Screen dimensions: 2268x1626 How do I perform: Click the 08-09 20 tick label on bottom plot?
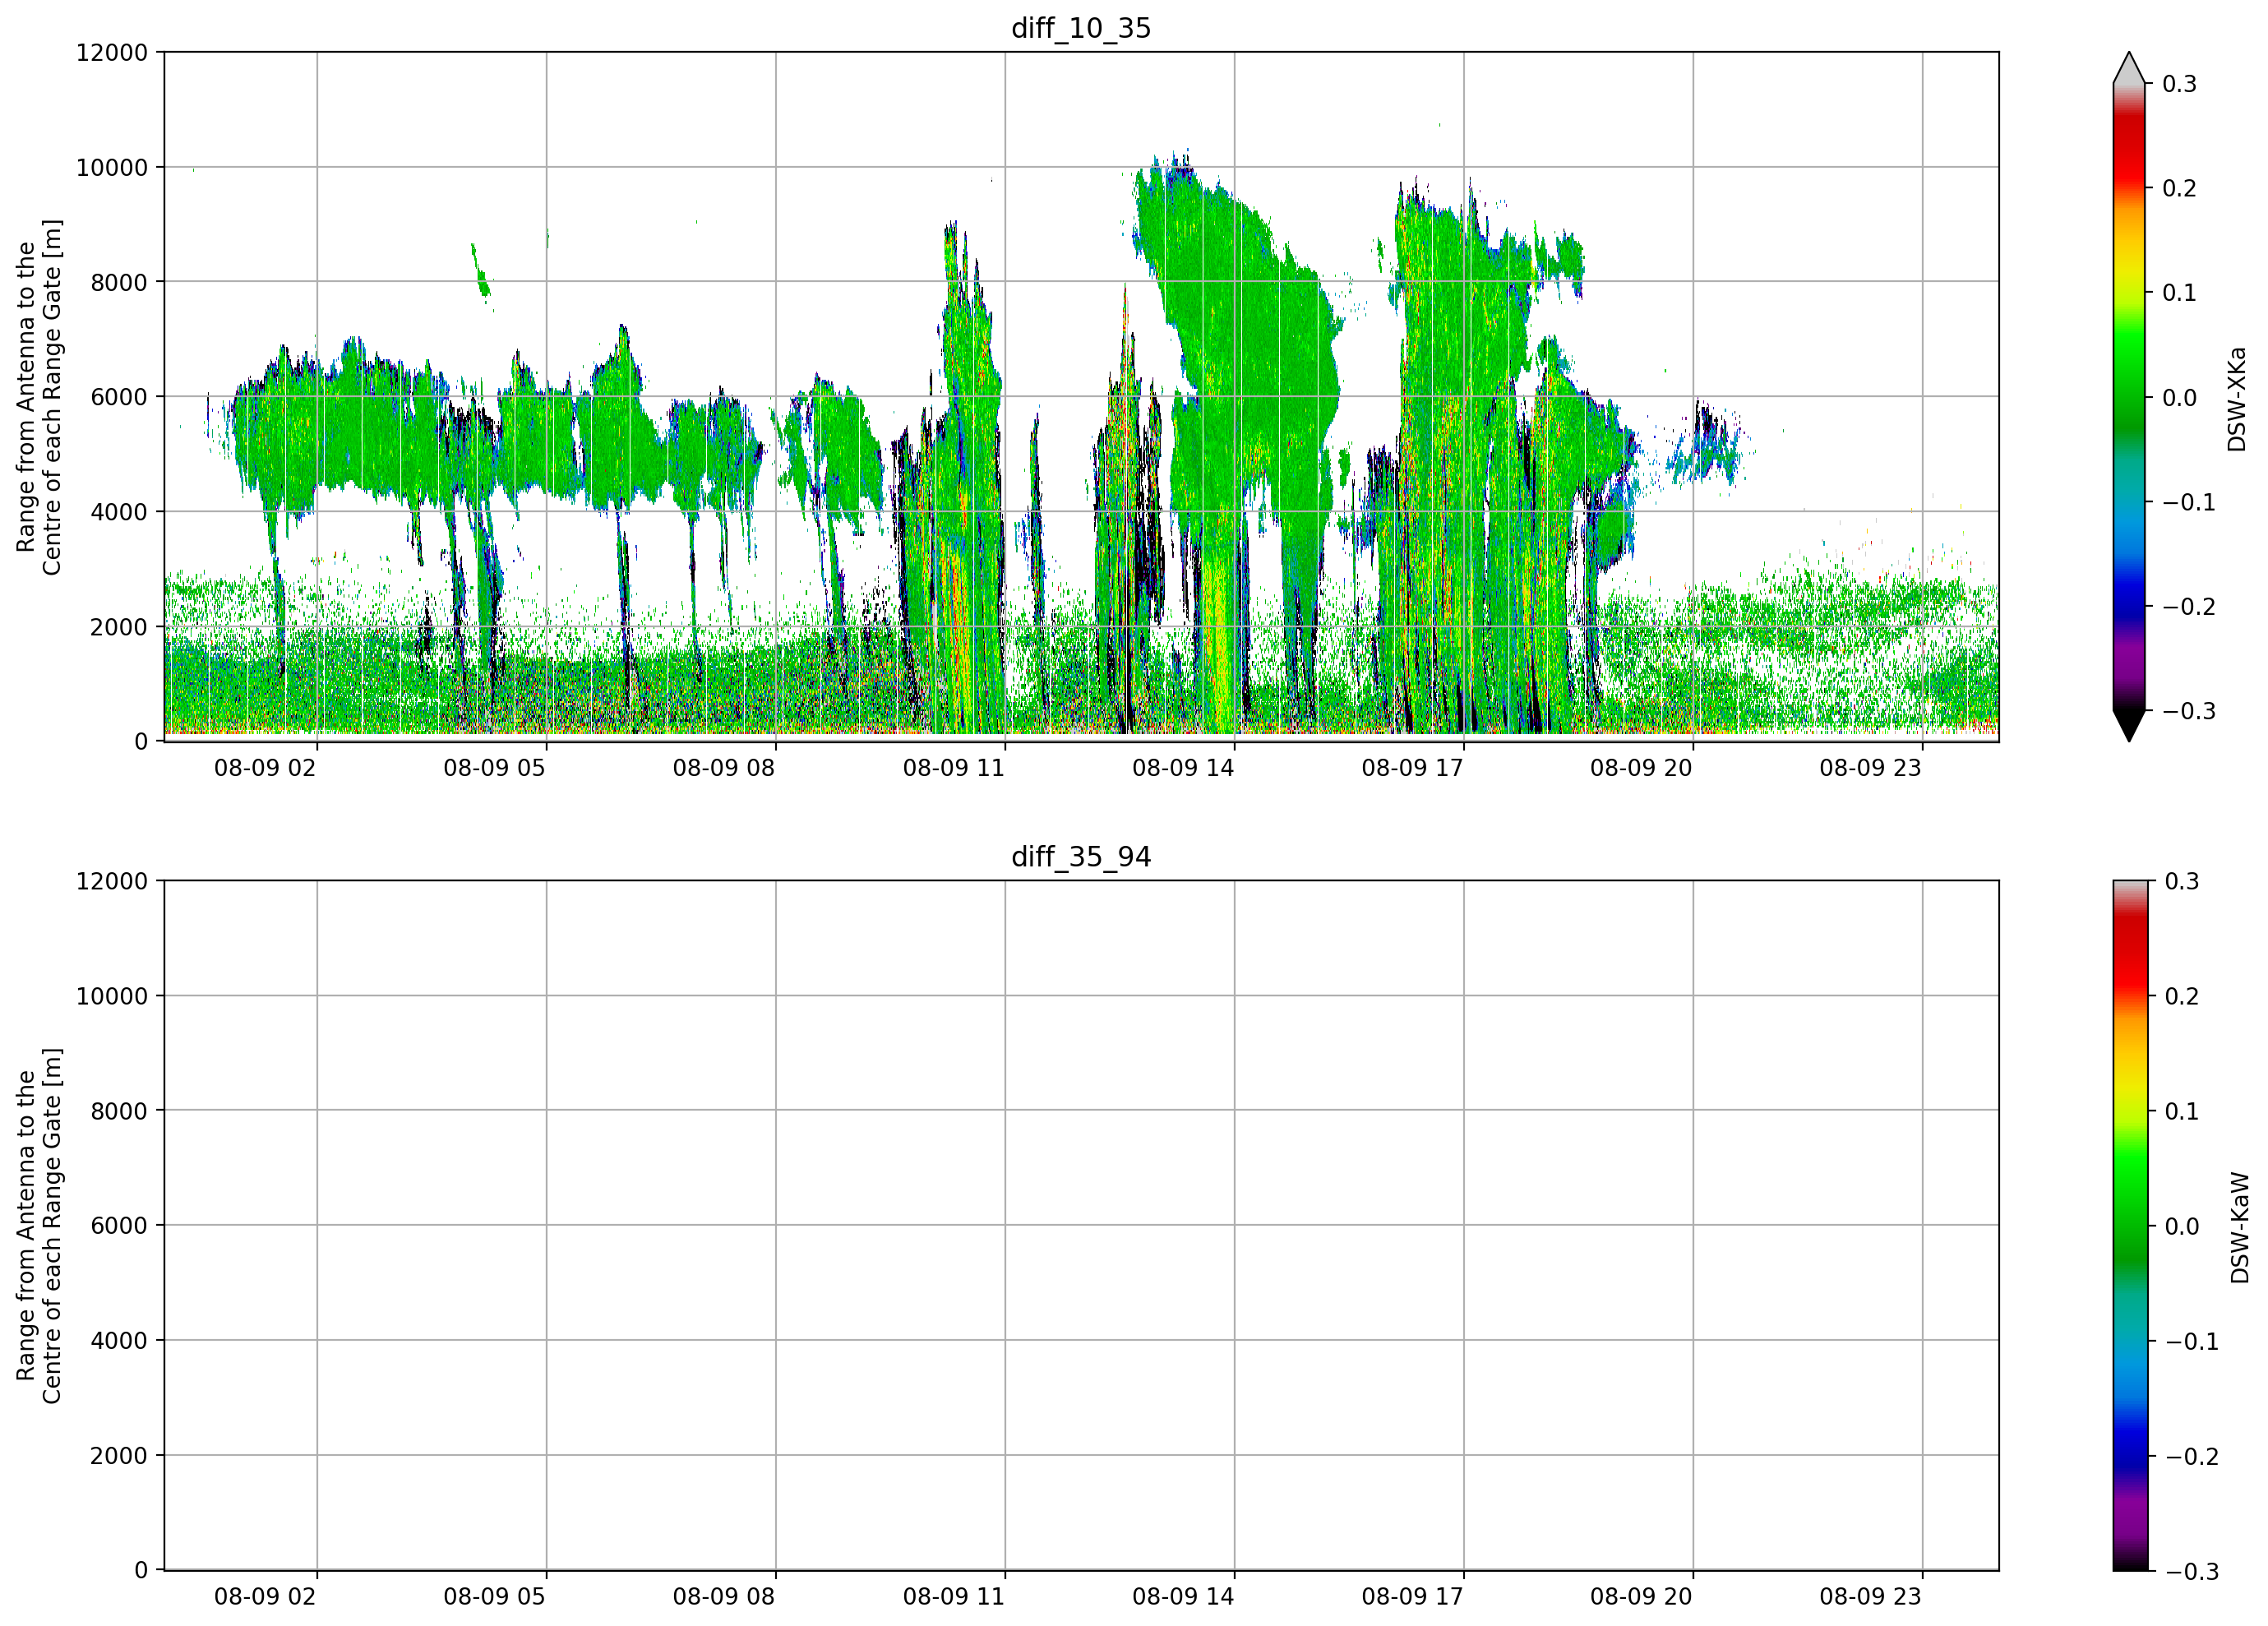[x=1641, y=1597]
